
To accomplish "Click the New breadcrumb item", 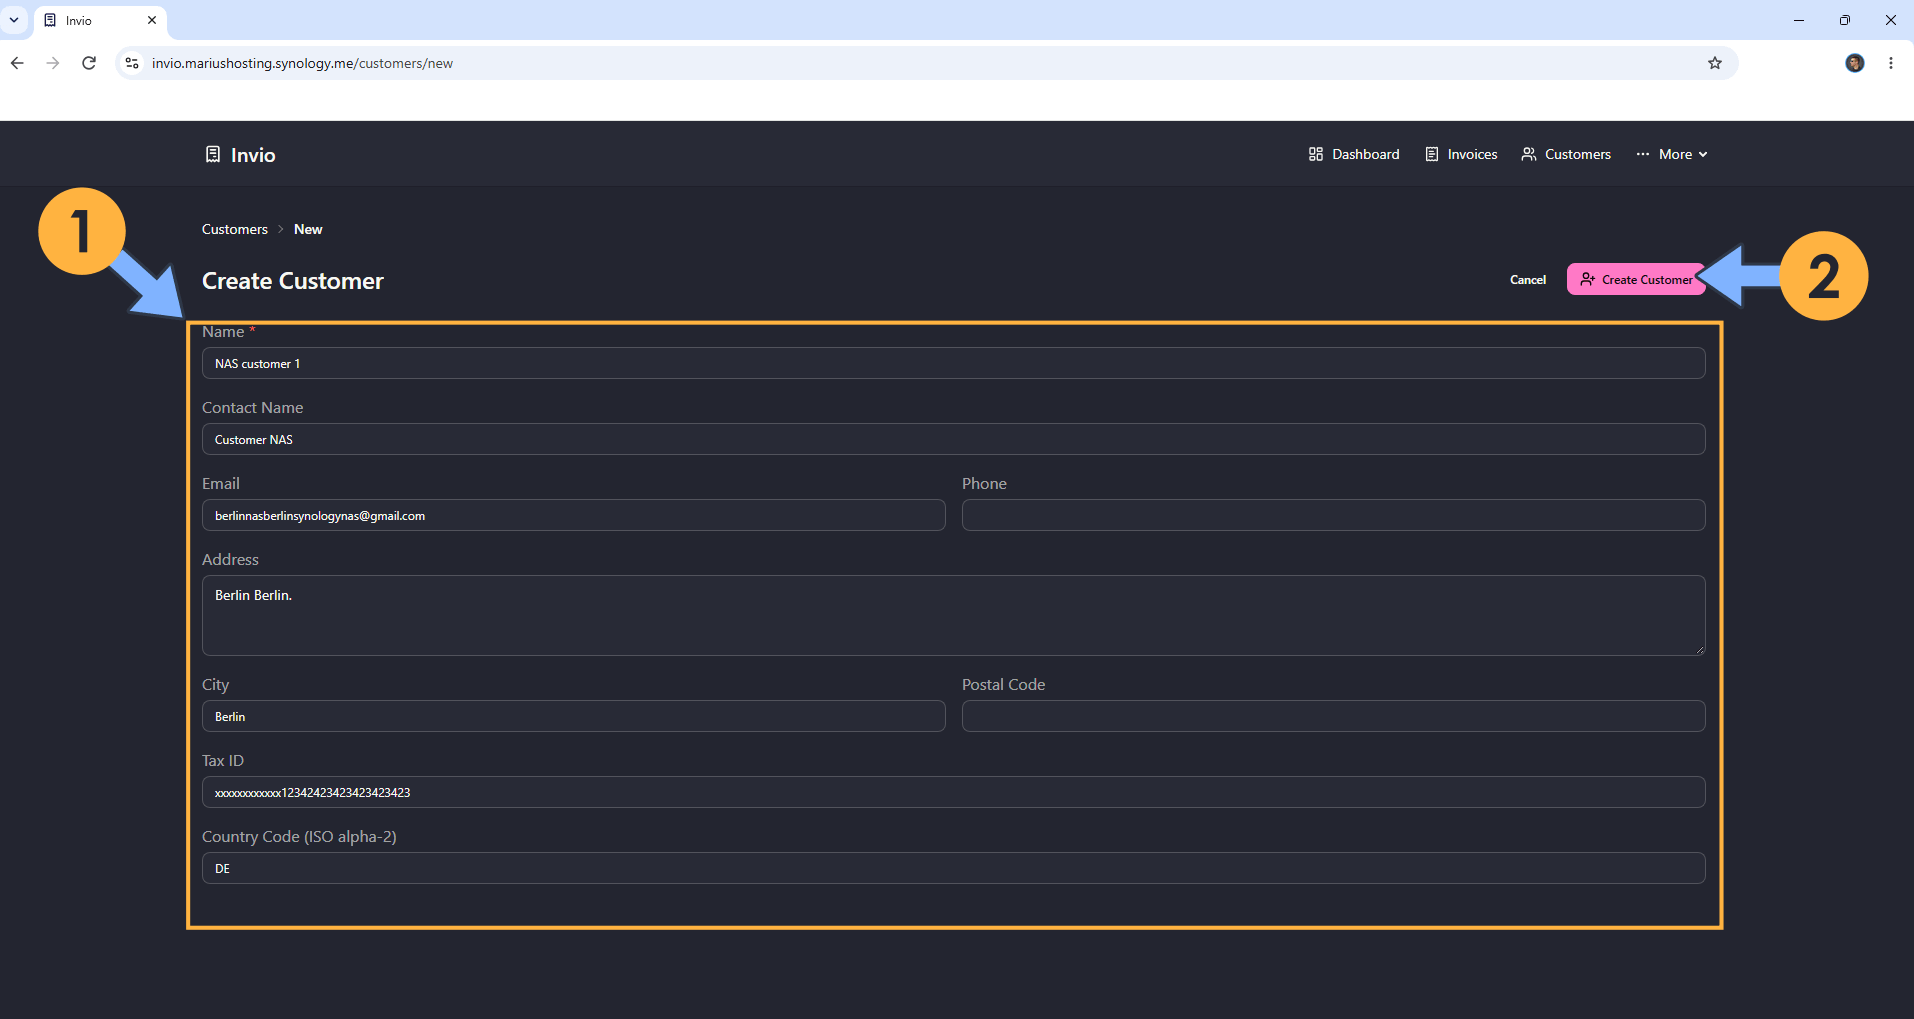I will tap(308, 229).
